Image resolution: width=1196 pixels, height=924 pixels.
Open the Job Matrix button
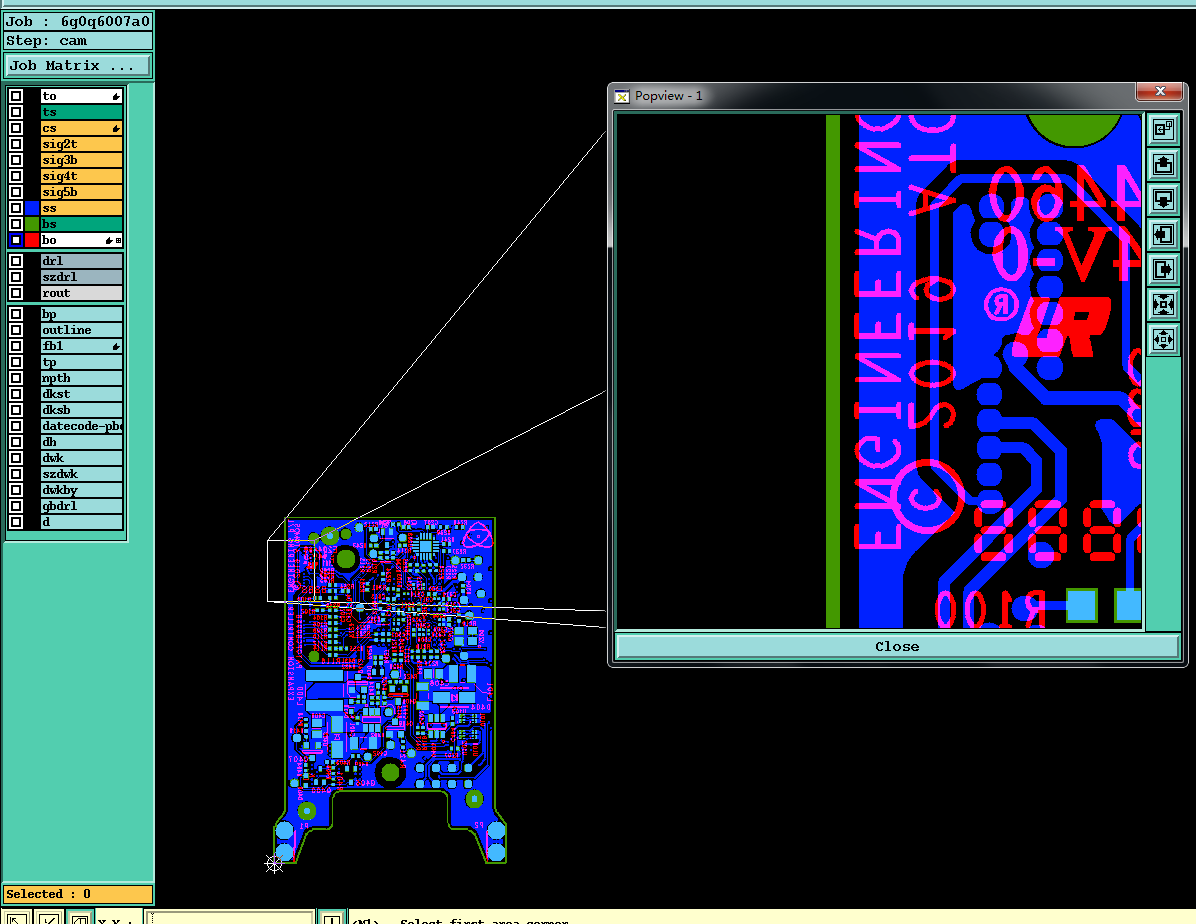[78, 66]
